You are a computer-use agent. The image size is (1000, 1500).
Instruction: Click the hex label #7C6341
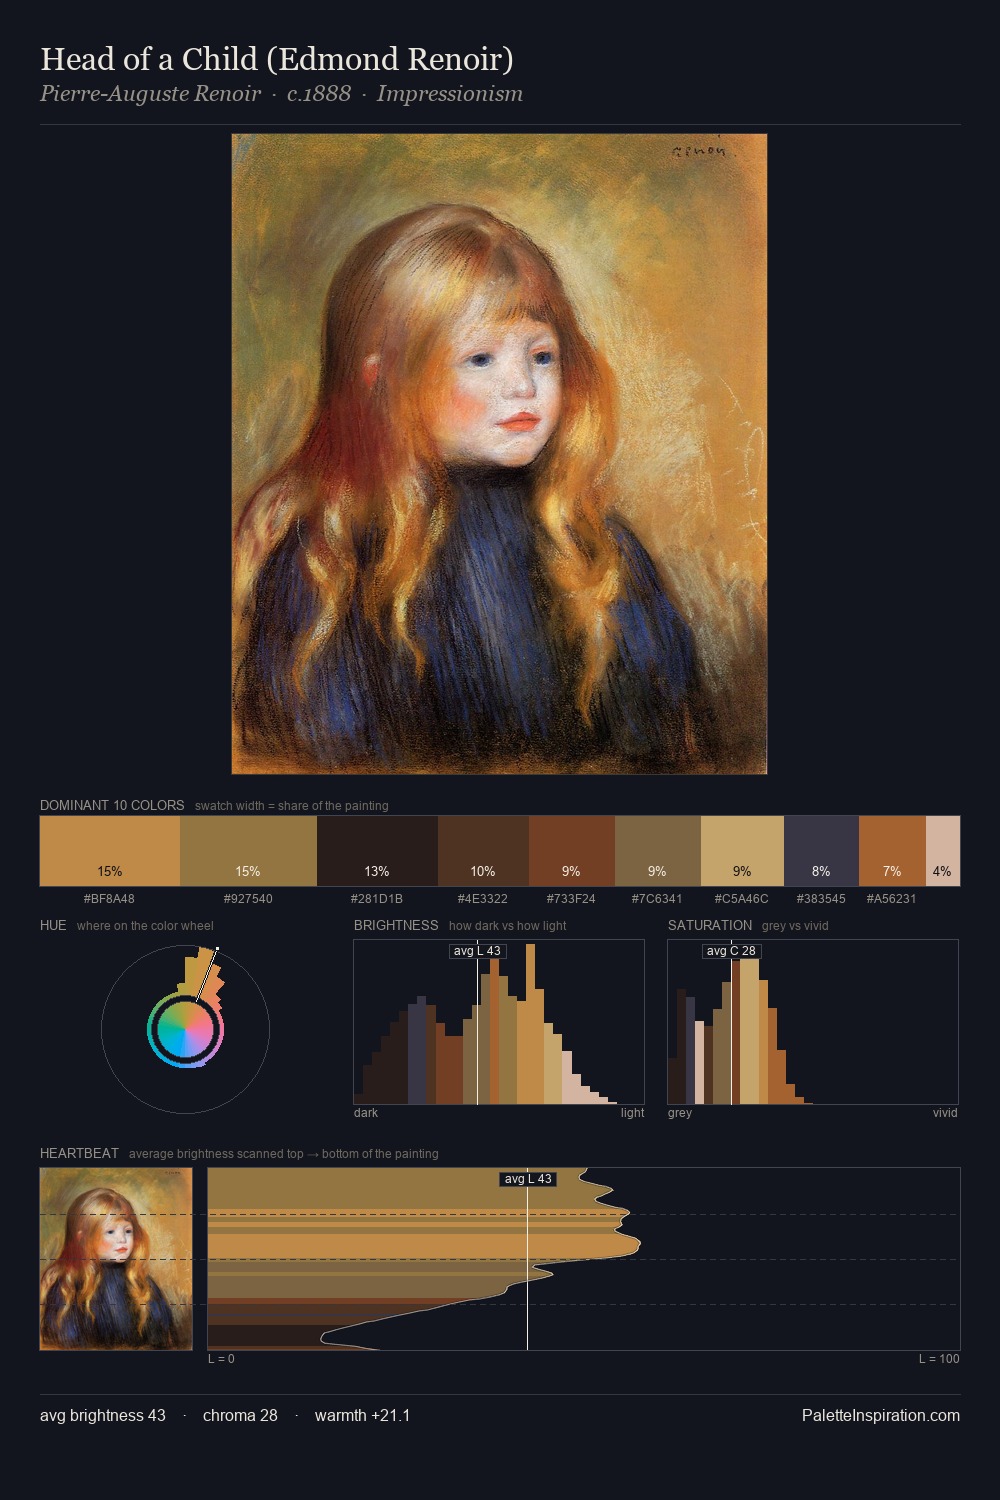(x=657, y=899)
